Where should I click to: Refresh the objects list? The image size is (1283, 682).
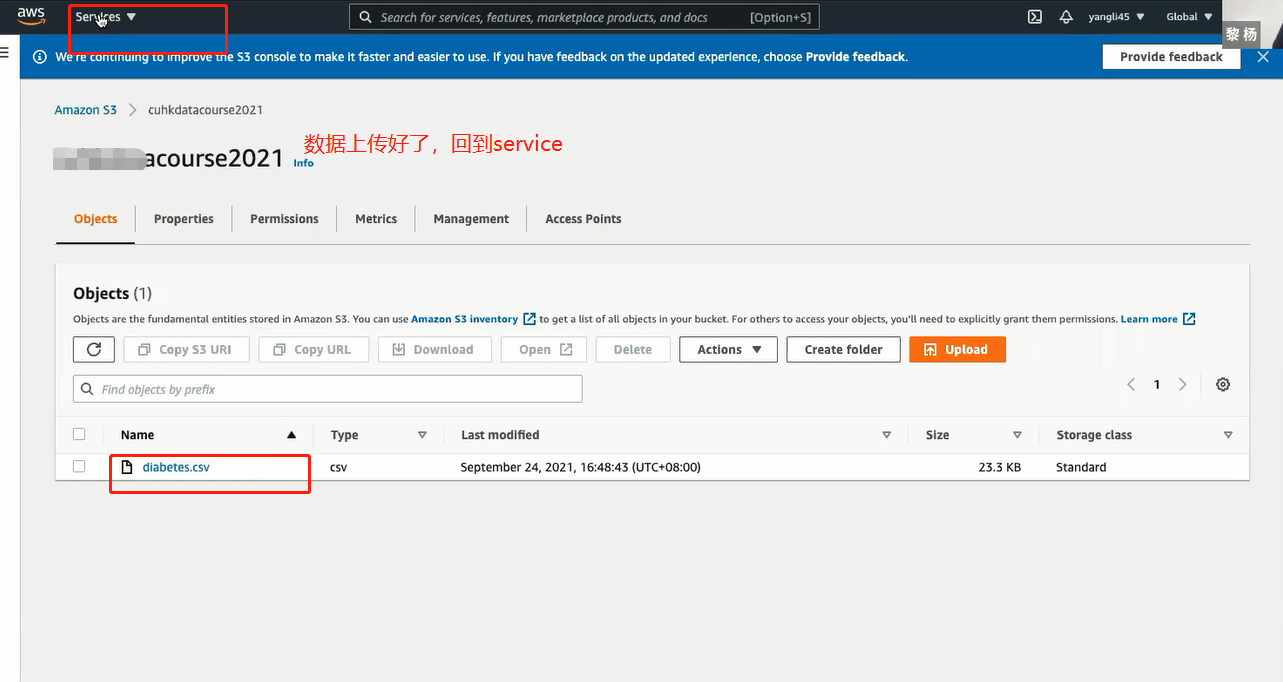pyautogui.click(x=93, y=349)
